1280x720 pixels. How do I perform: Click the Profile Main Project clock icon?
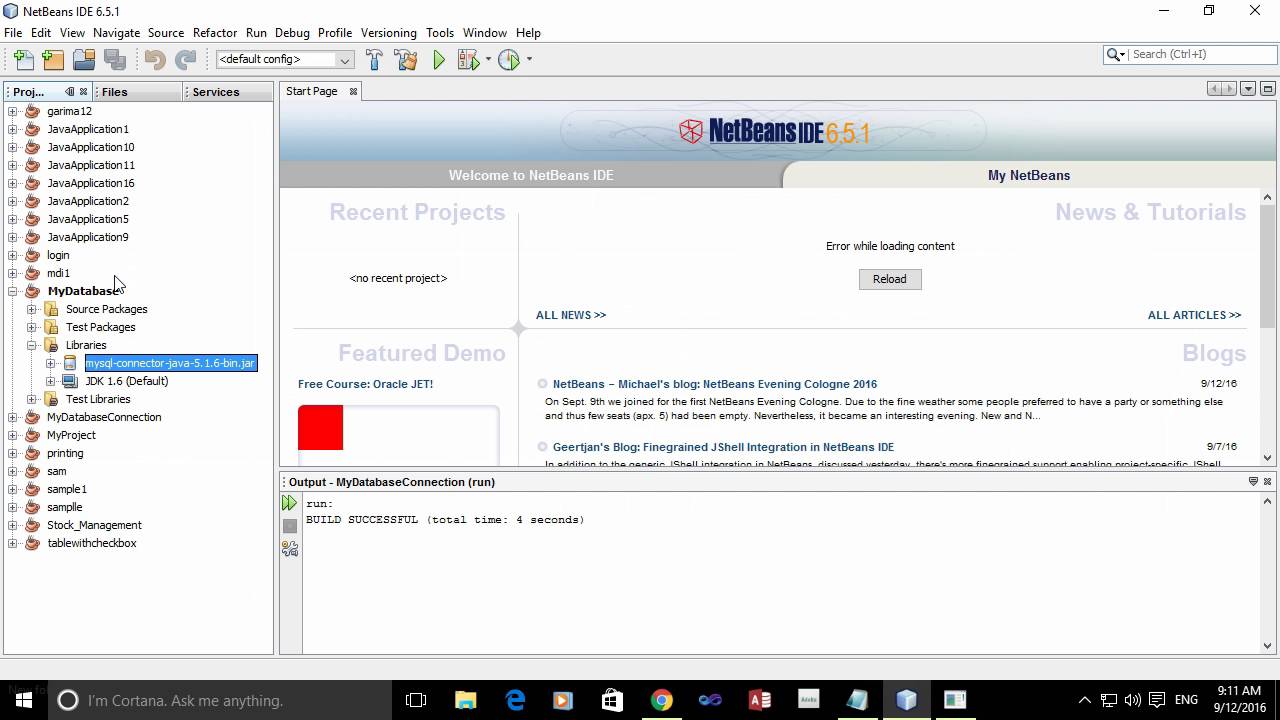509,60
